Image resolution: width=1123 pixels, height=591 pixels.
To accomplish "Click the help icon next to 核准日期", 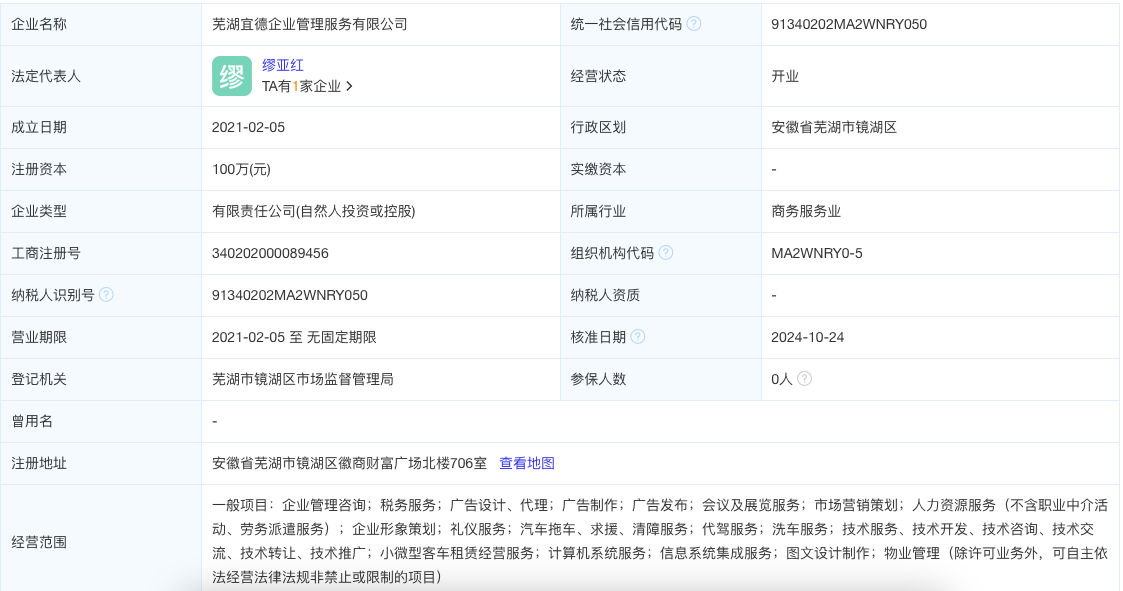I will (x=638, y=337).
